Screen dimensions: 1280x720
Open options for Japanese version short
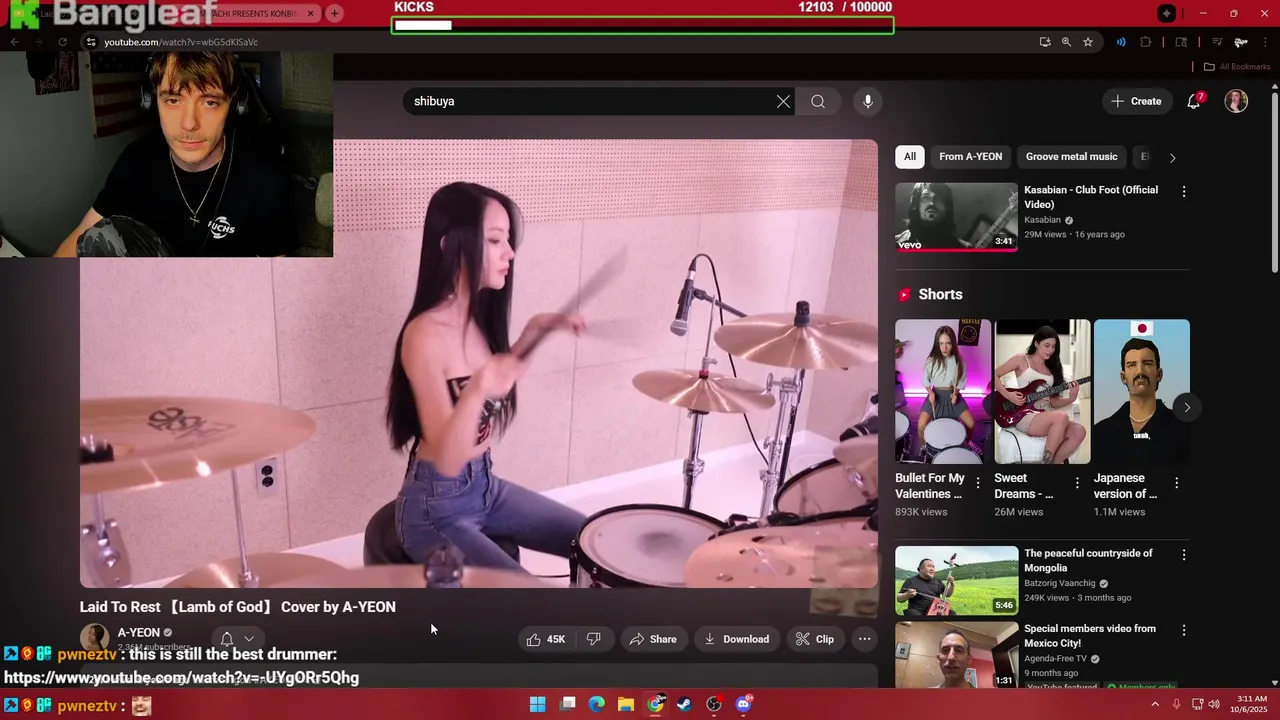pos(1176,483)
